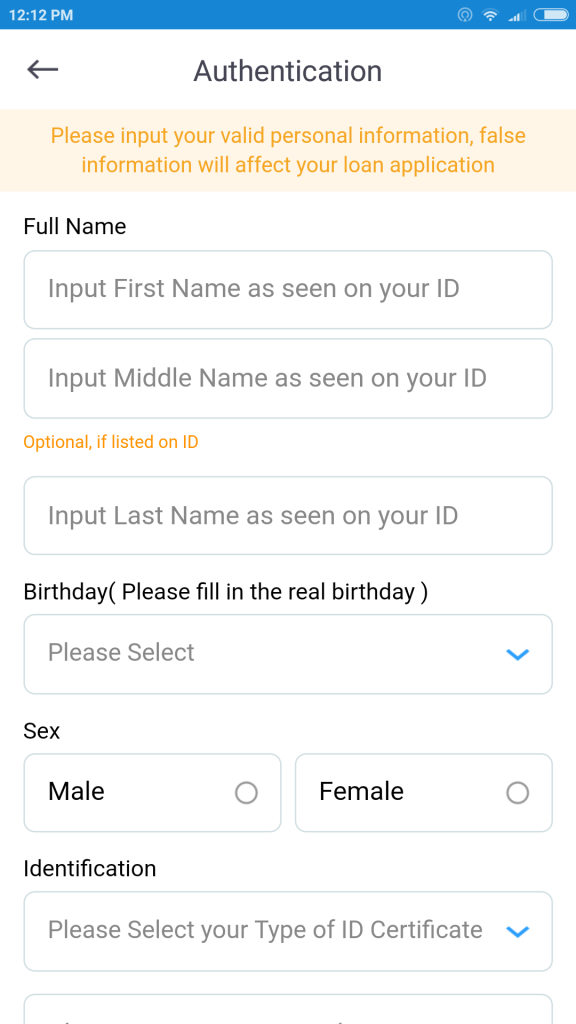Click the Authentication page title

pos(287,71)
